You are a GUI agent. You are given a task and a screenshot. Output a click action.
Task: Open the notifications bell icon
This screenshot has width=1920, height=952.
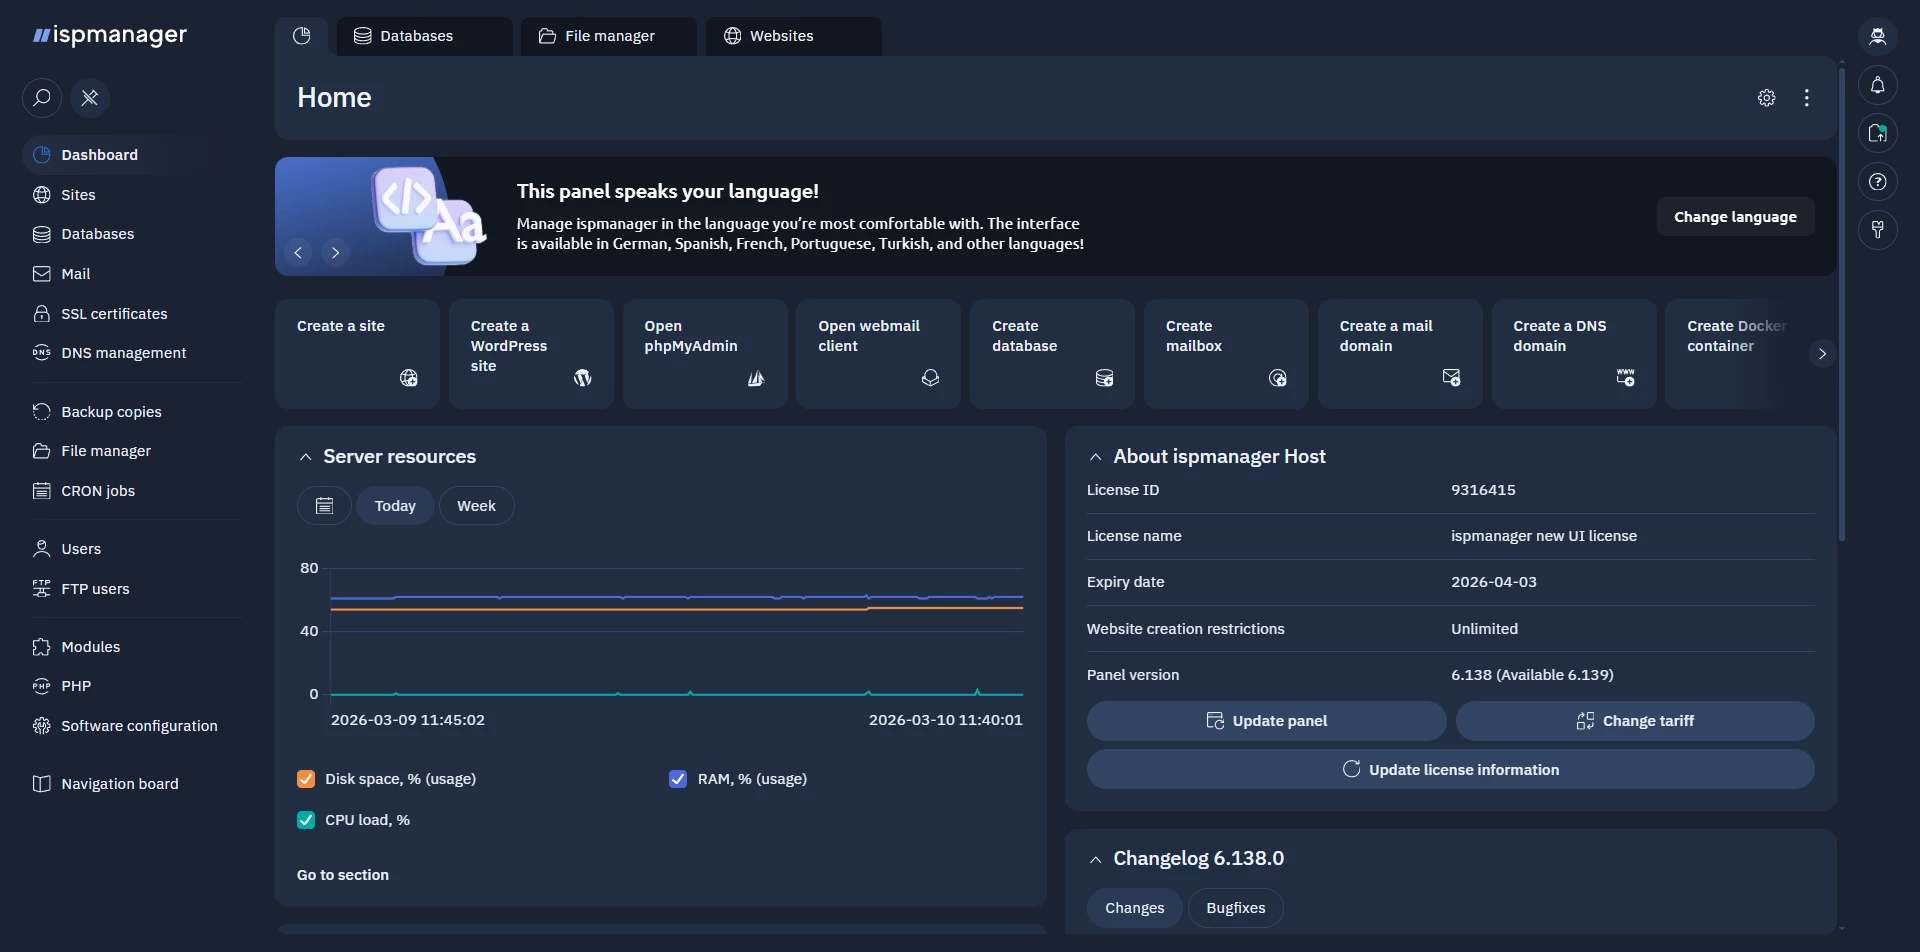1877,86
